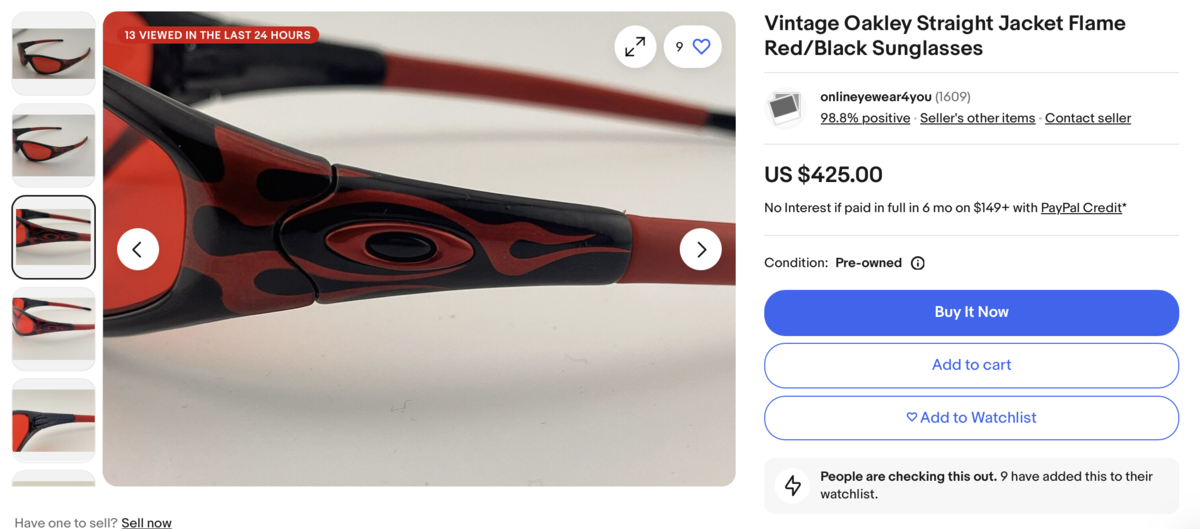The height and width of the screenshot is (529, 1200).
Task: View the 98.8% positive feedback
Action: 865,118
